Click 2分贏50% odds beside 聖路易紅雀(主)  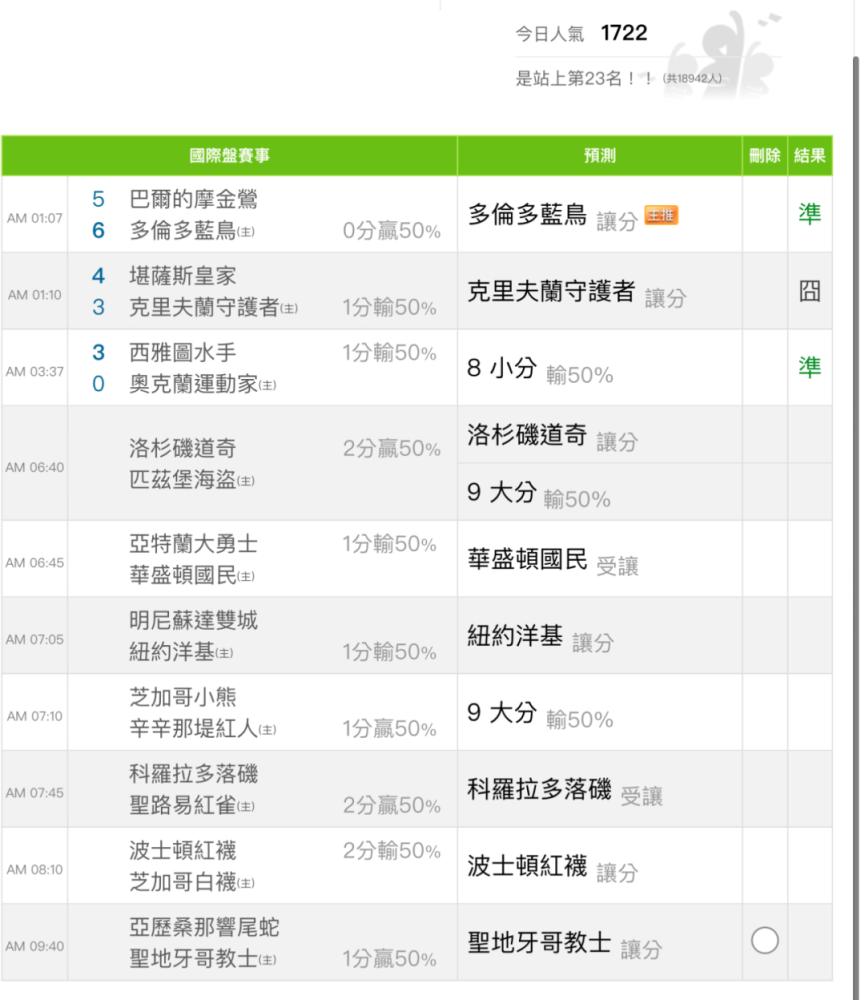392,805
